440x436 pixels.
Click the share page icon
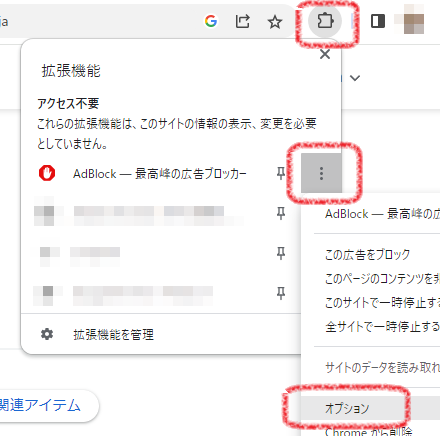click(243, 22)
